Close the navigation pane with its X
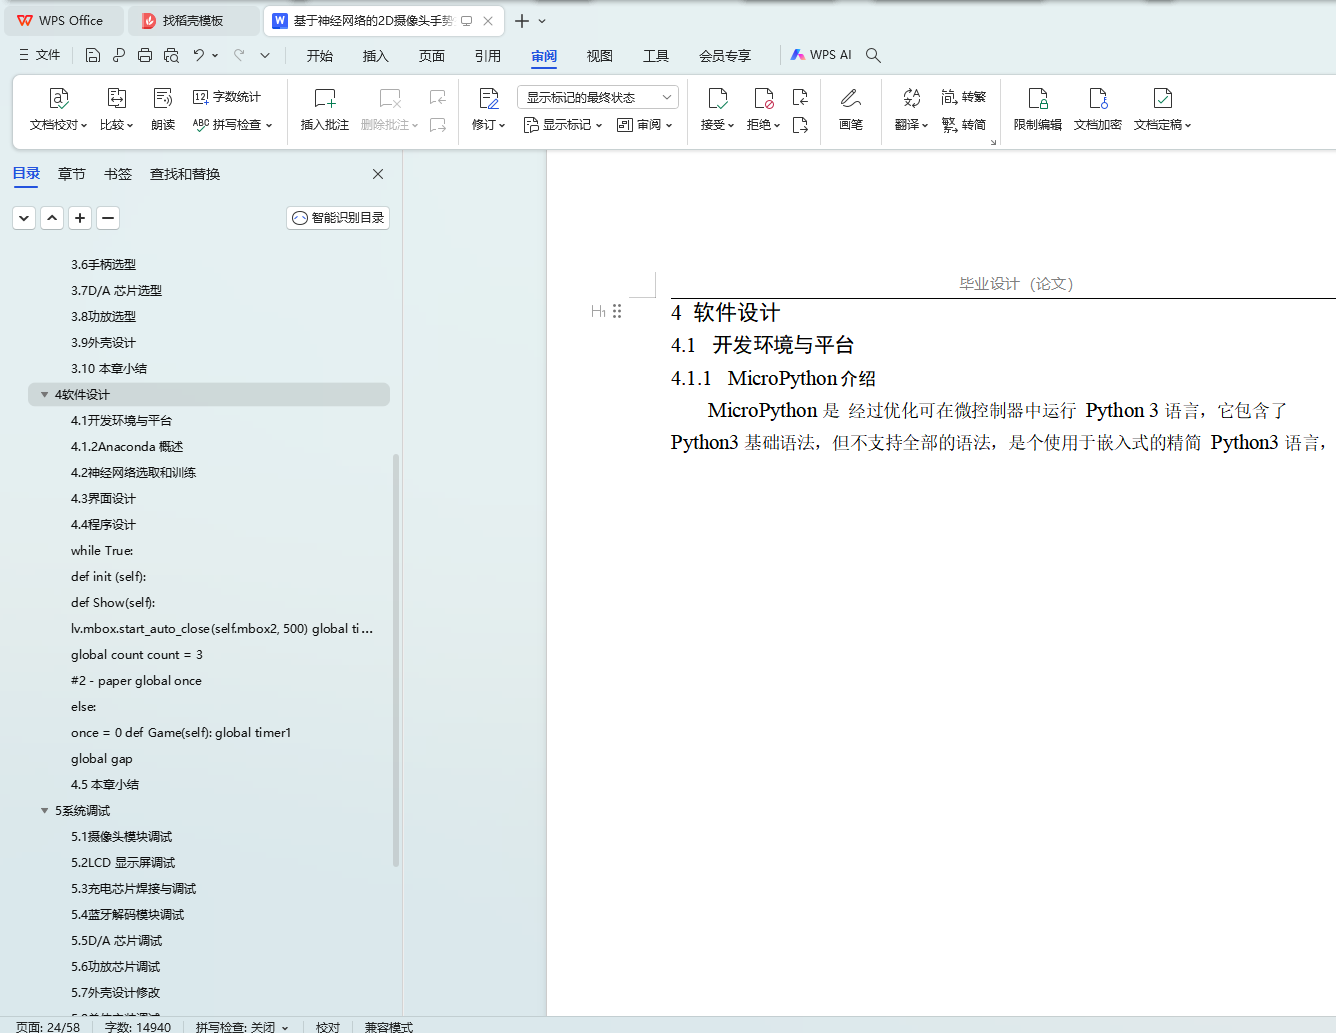The image size is (1336, 1033). [x=378, y=174]
